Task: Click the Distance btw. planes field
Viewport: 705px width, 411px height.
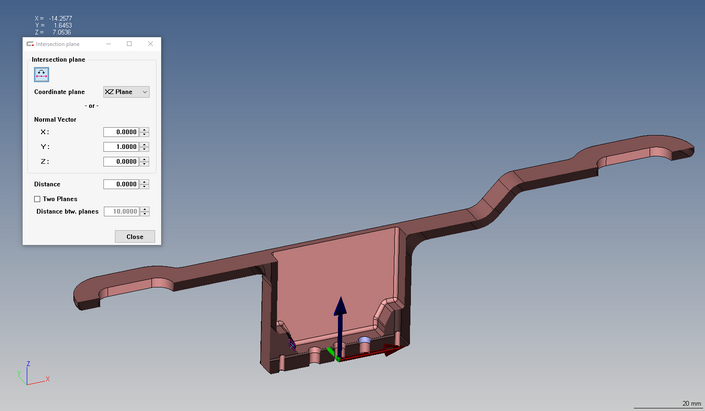Action: 121,211
